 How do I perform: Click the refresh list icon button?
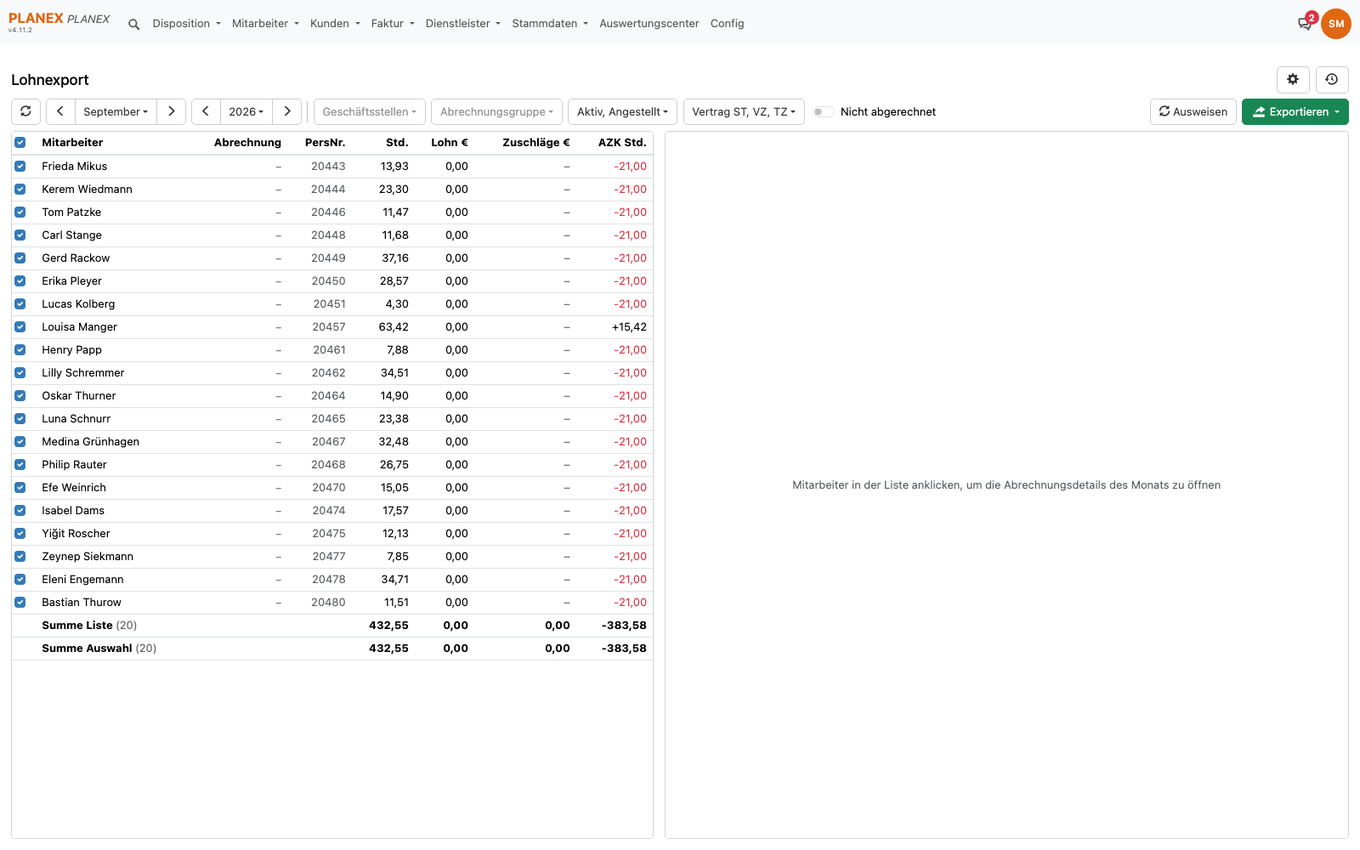pos(26,112)
